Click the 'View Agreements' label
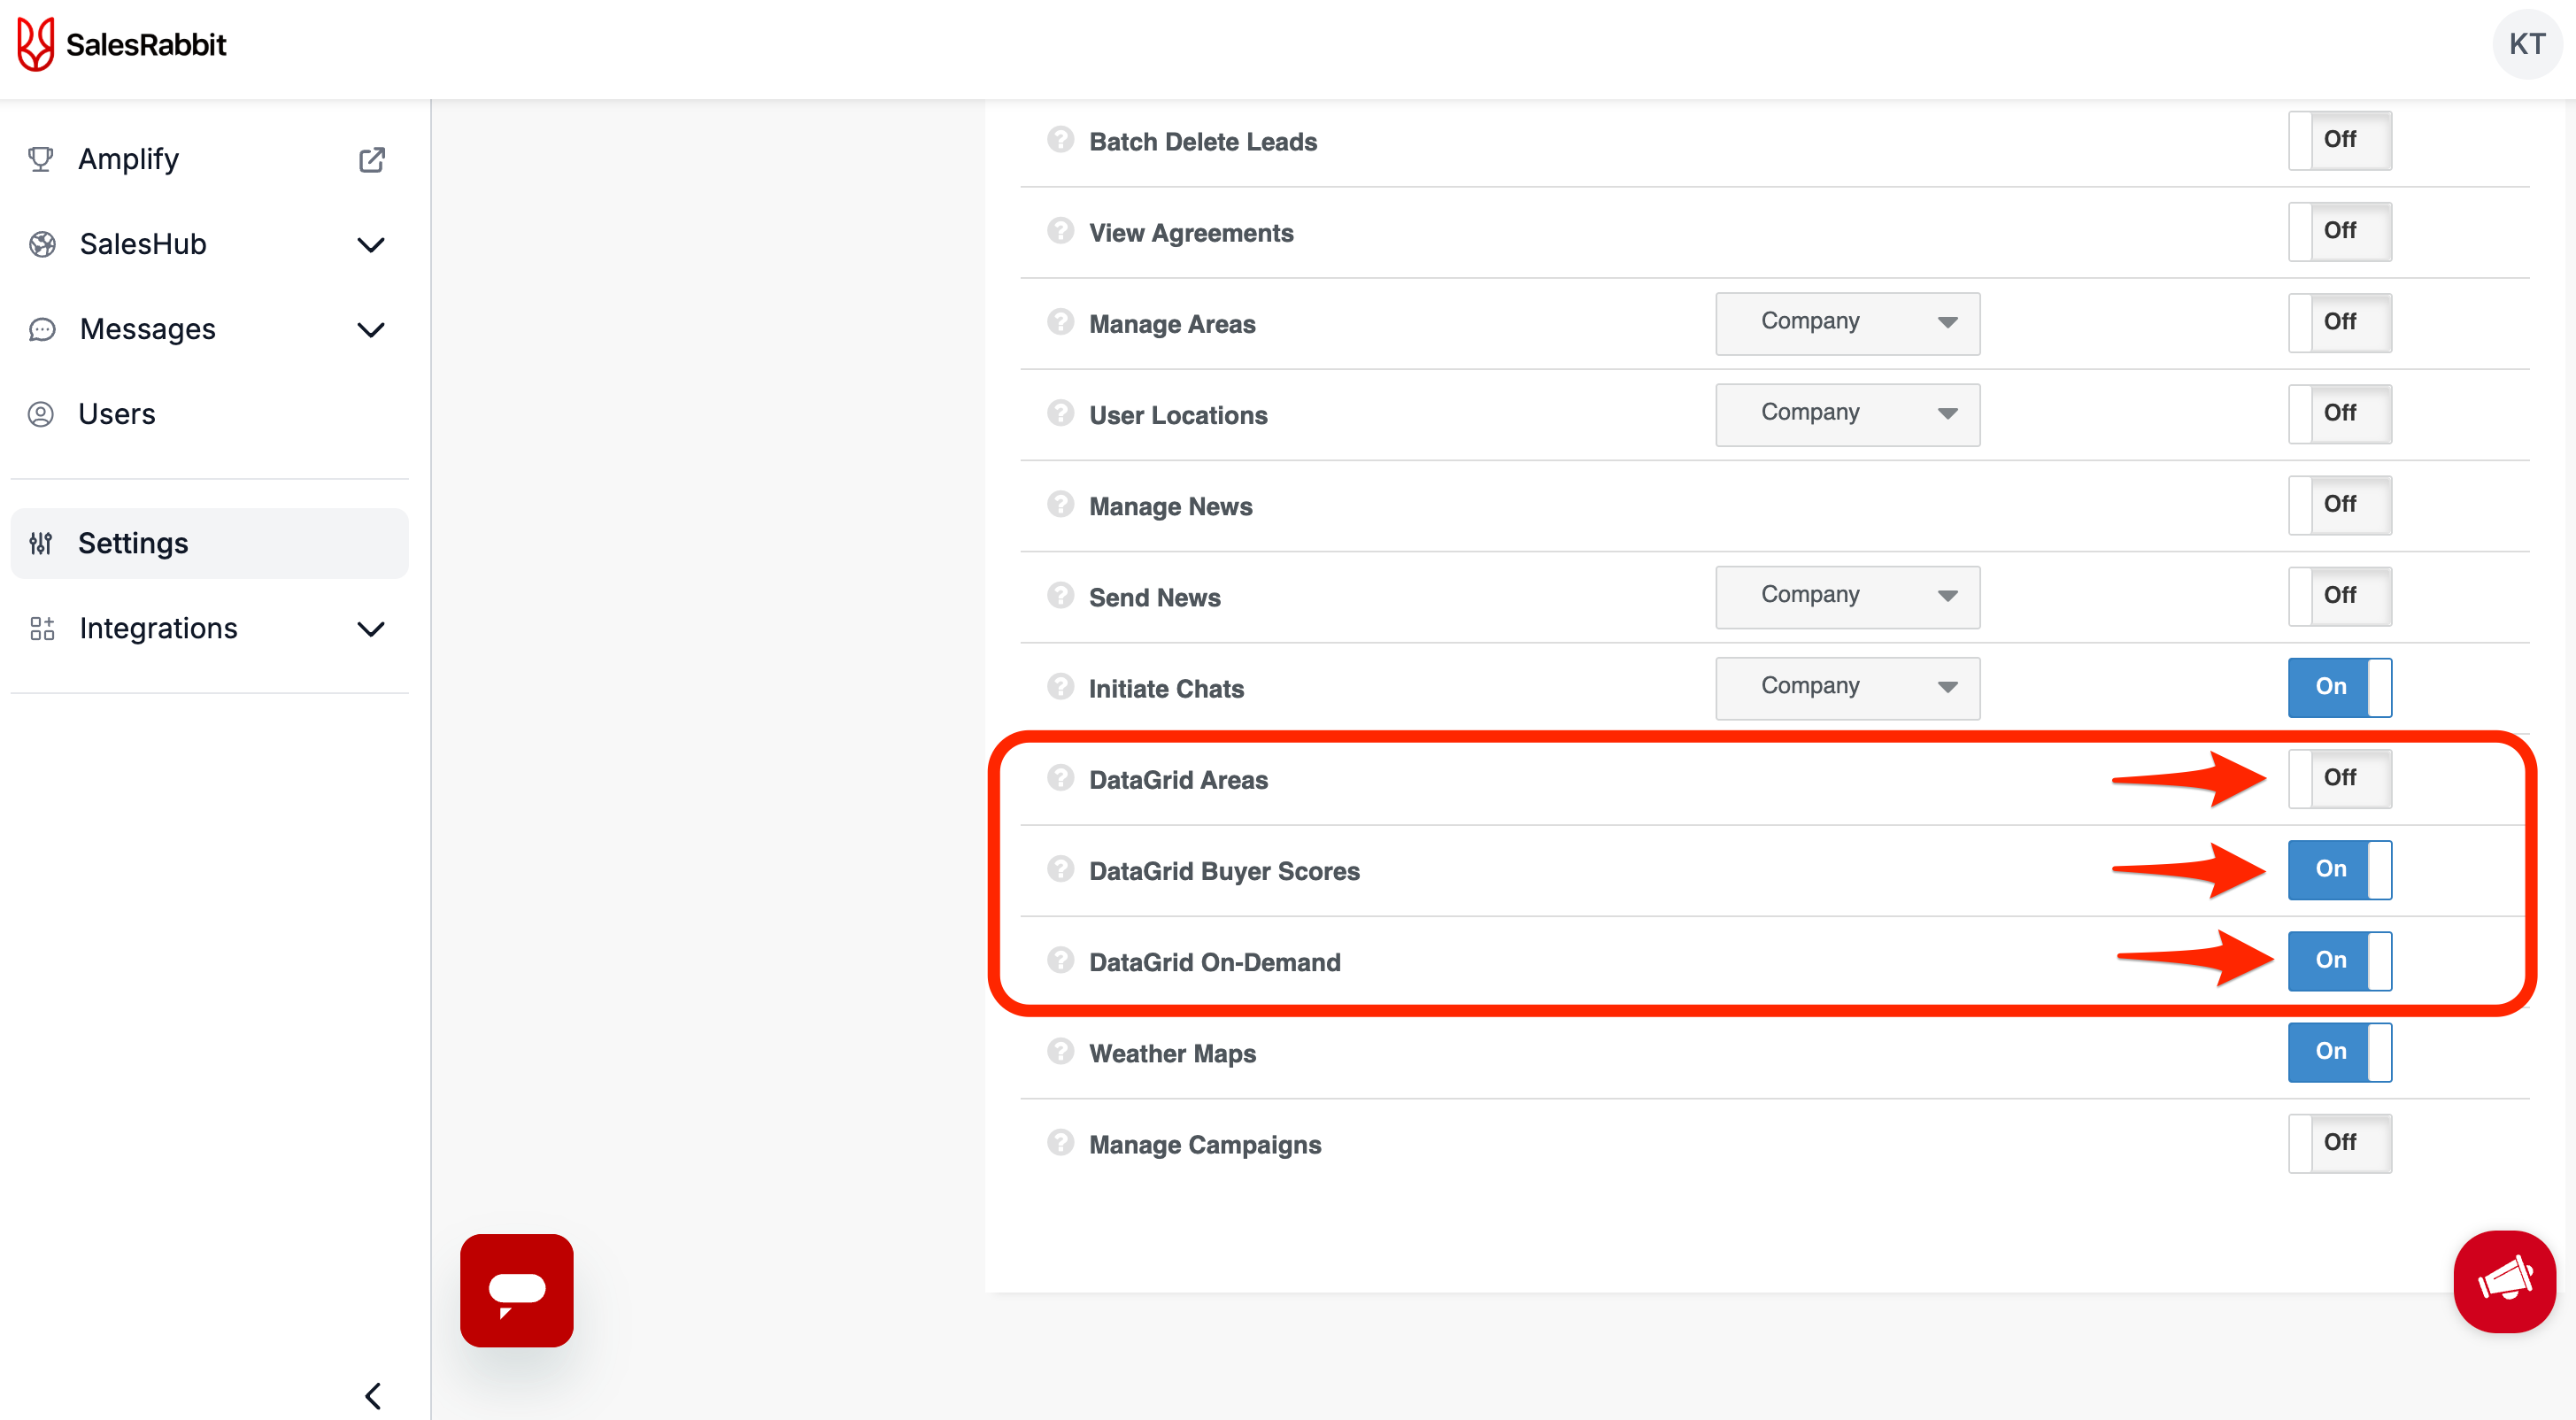 [1191, 233]
